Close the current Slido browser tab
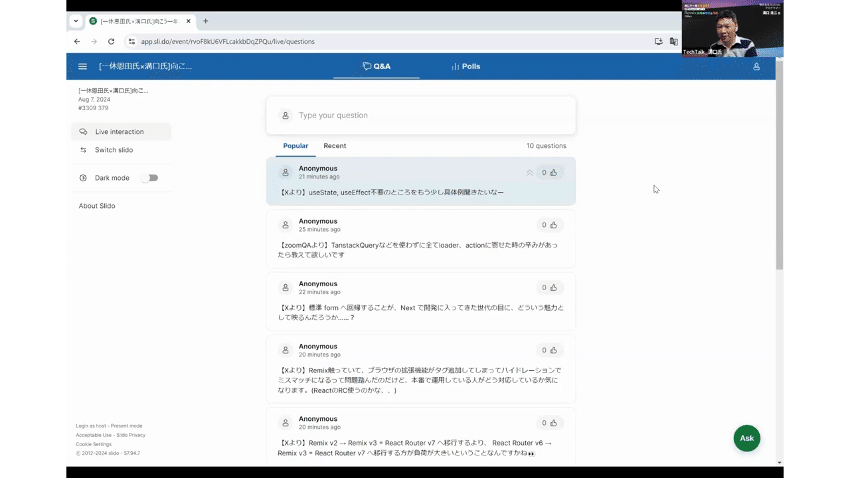The width and height of the screenshot is (850, 478). (x=188, y=21)
